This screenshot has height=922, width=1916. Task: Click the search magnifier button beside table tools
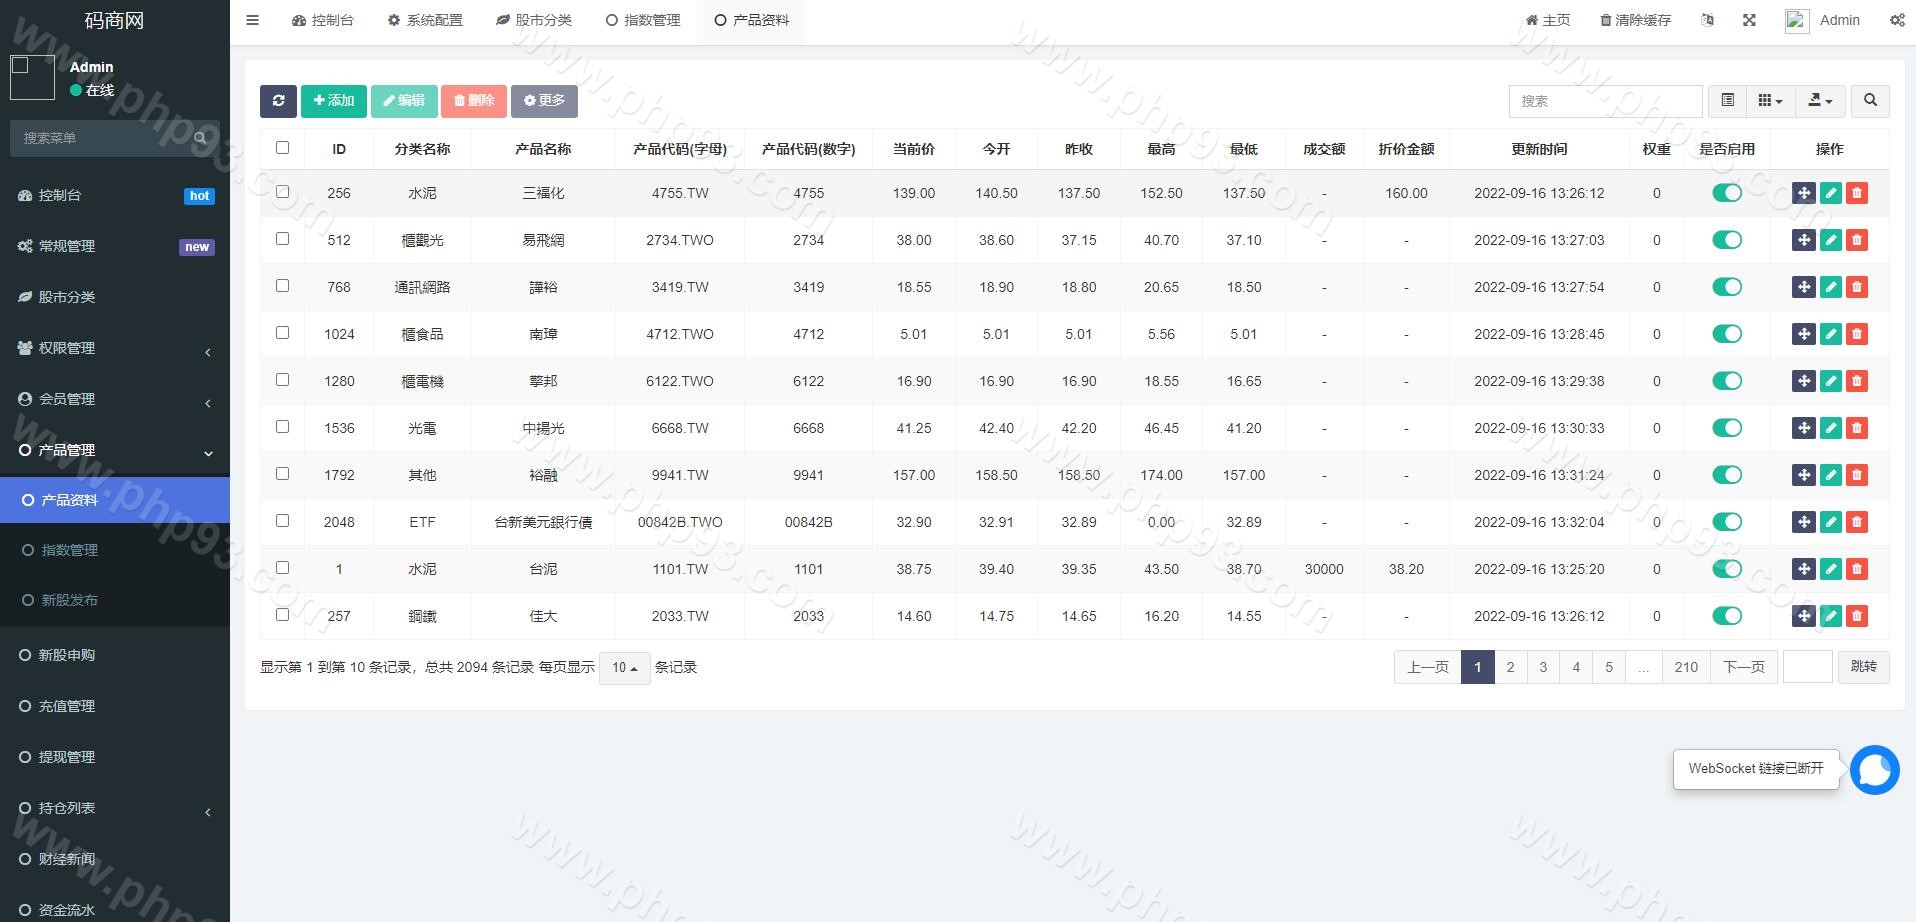(x=1870, y=101)
